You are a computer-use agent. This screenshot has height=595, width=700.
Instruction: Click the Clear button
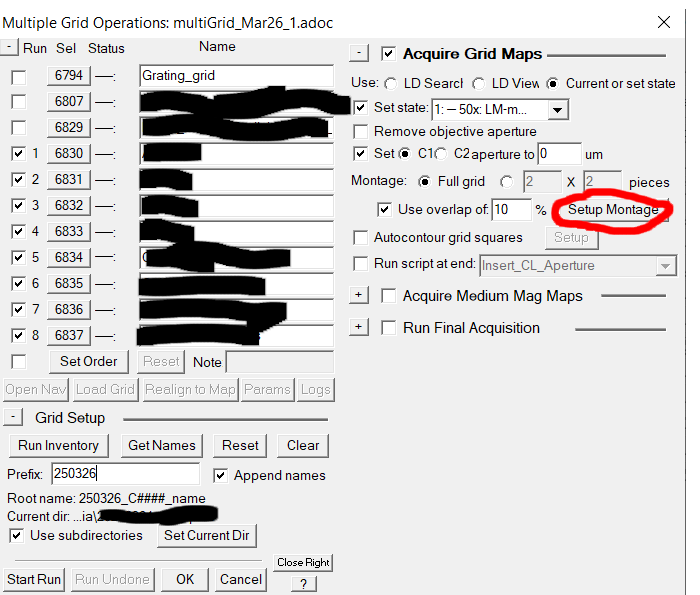(303, 445)
